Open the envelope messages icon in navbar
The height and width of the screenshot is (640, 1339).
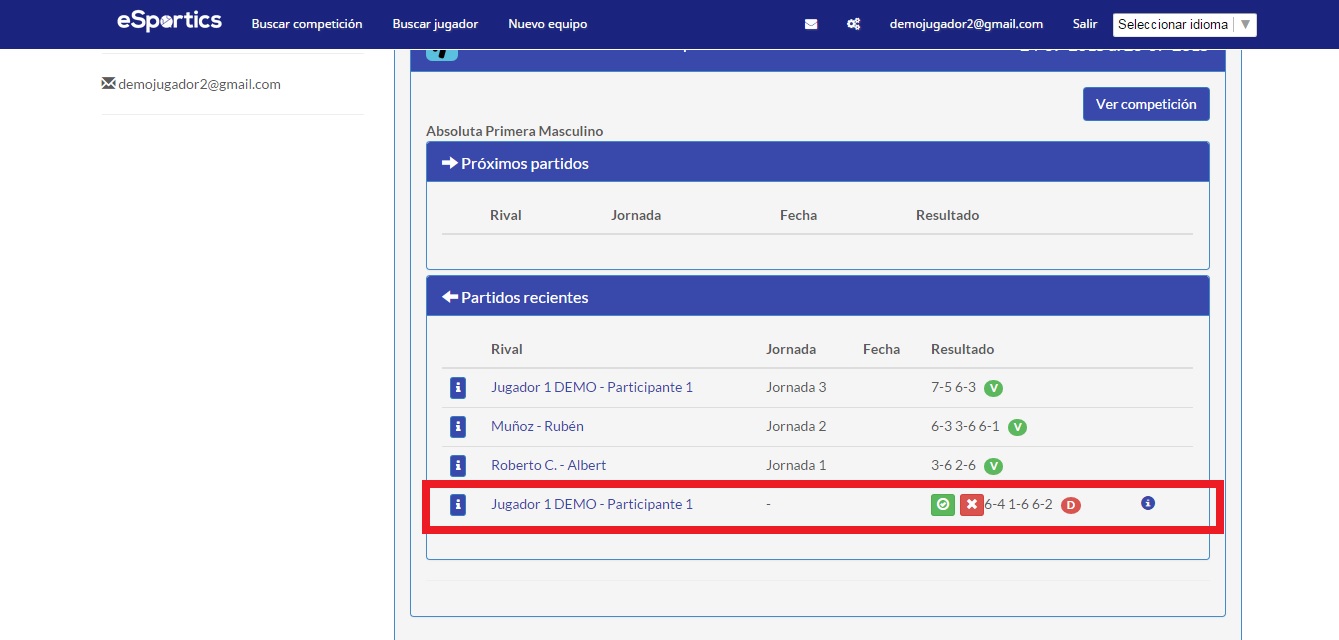811,24
